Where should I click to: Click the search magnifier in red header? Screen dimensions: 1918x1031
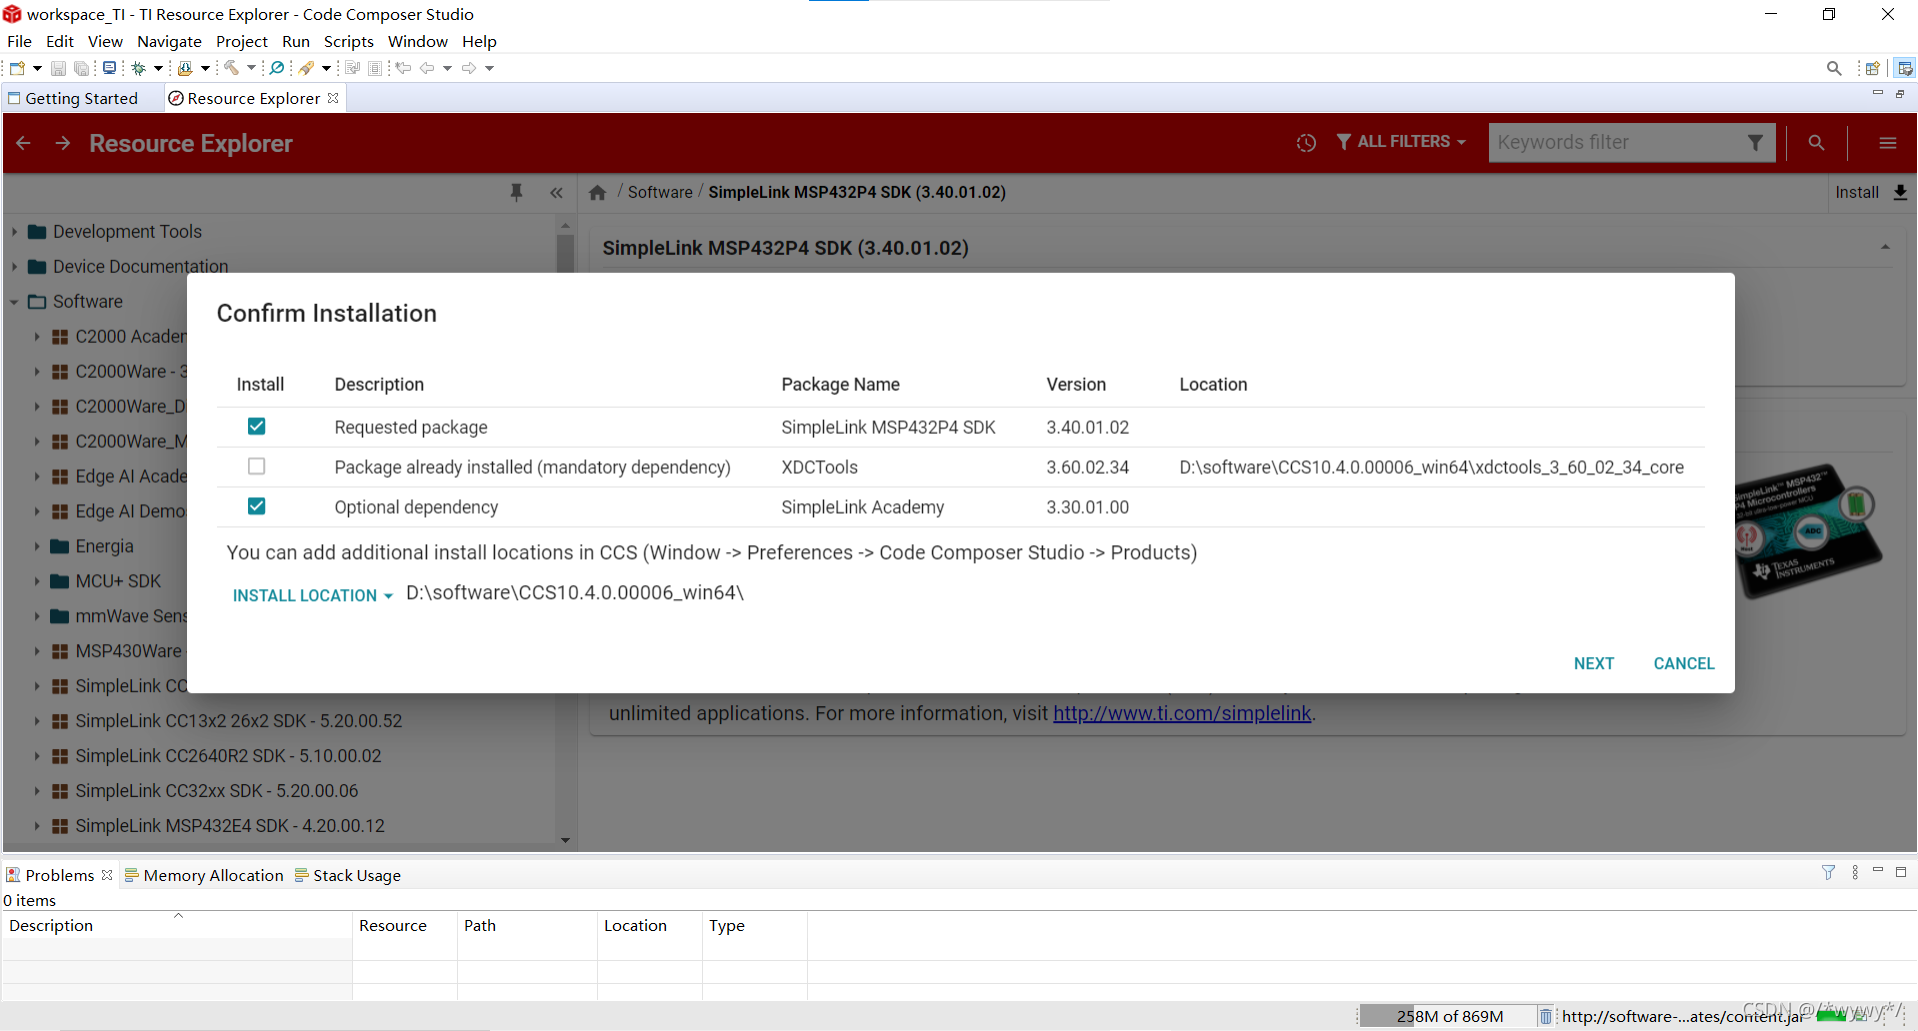click(1816, 143)
